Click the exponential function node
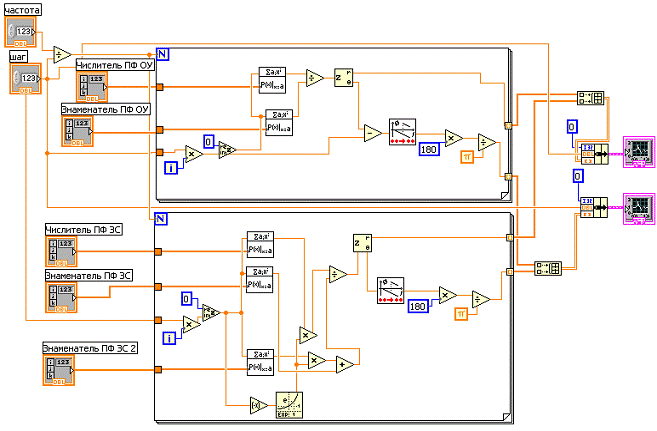657x431 pixels. pos(289,403)
